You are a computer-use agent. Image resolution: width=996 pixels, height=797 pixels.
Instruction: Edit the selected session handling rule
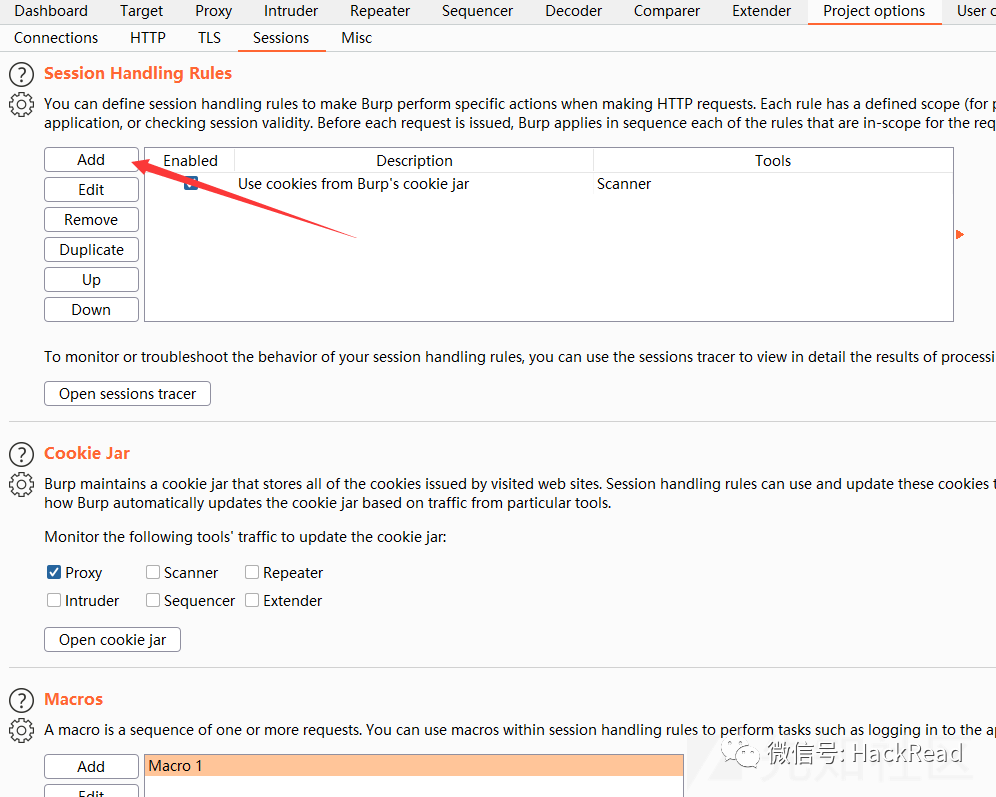[x=91, y=190]
